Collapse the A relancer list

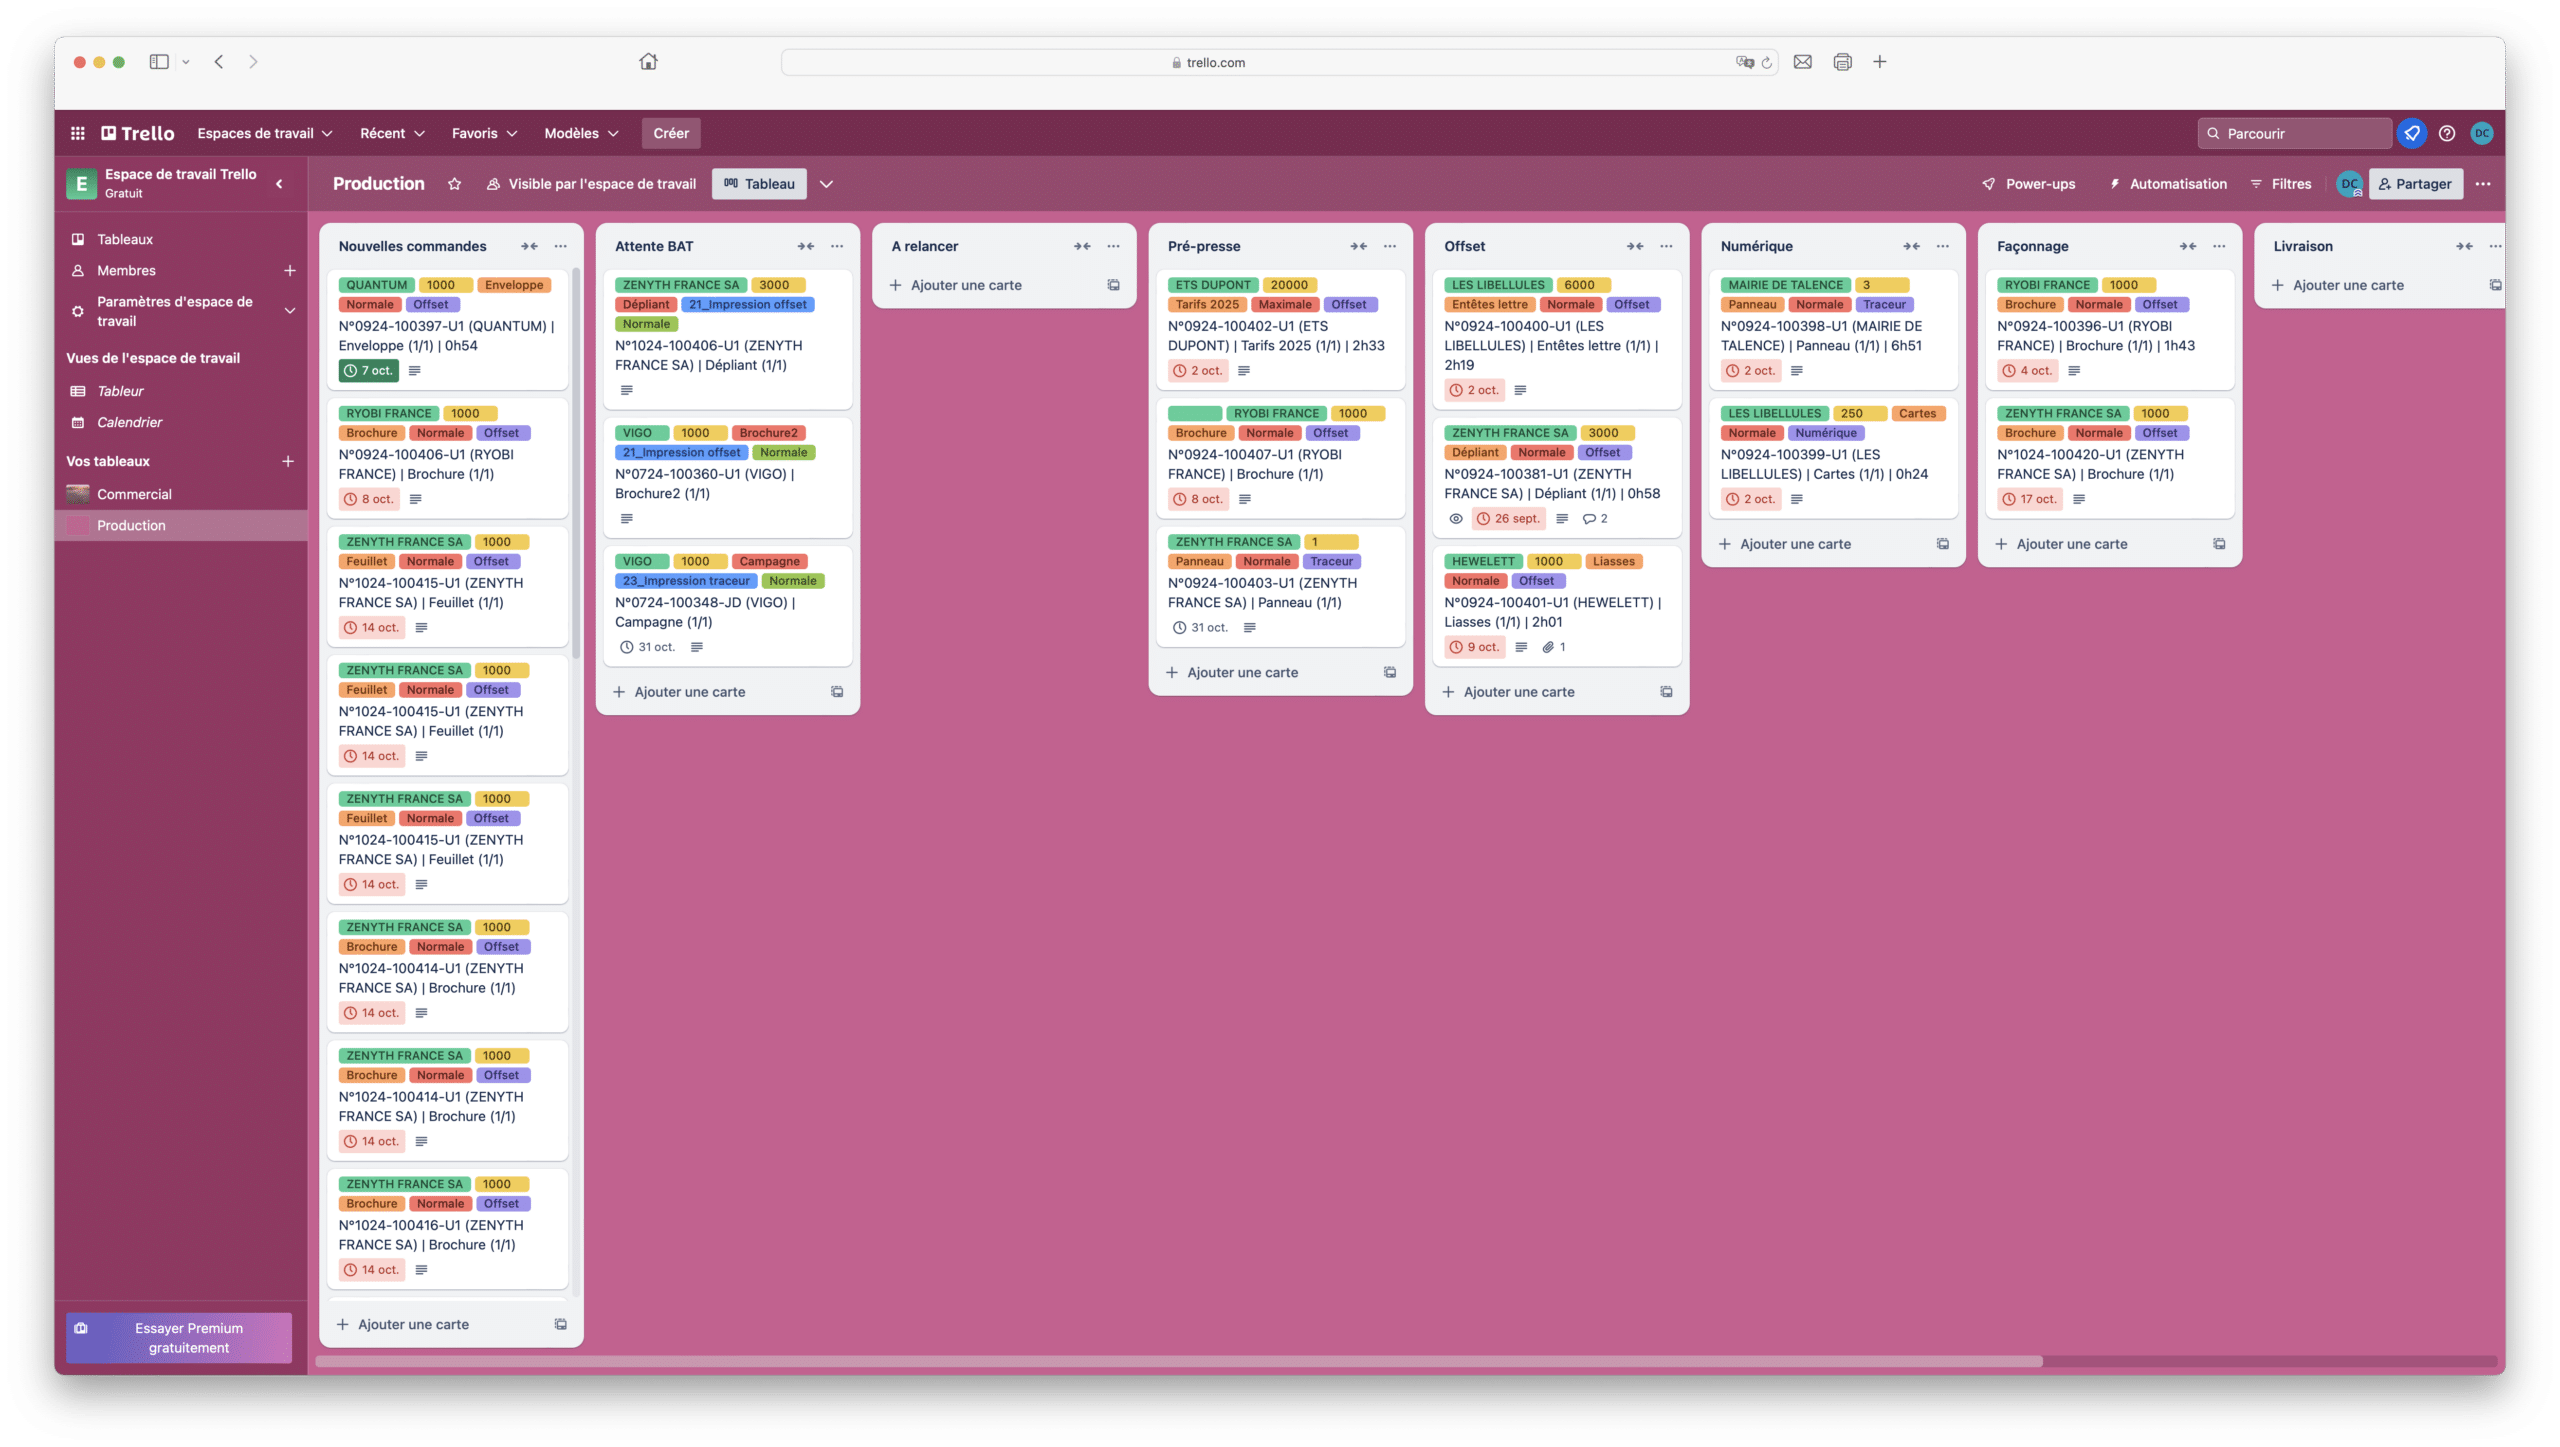[x=1082, y=246]
